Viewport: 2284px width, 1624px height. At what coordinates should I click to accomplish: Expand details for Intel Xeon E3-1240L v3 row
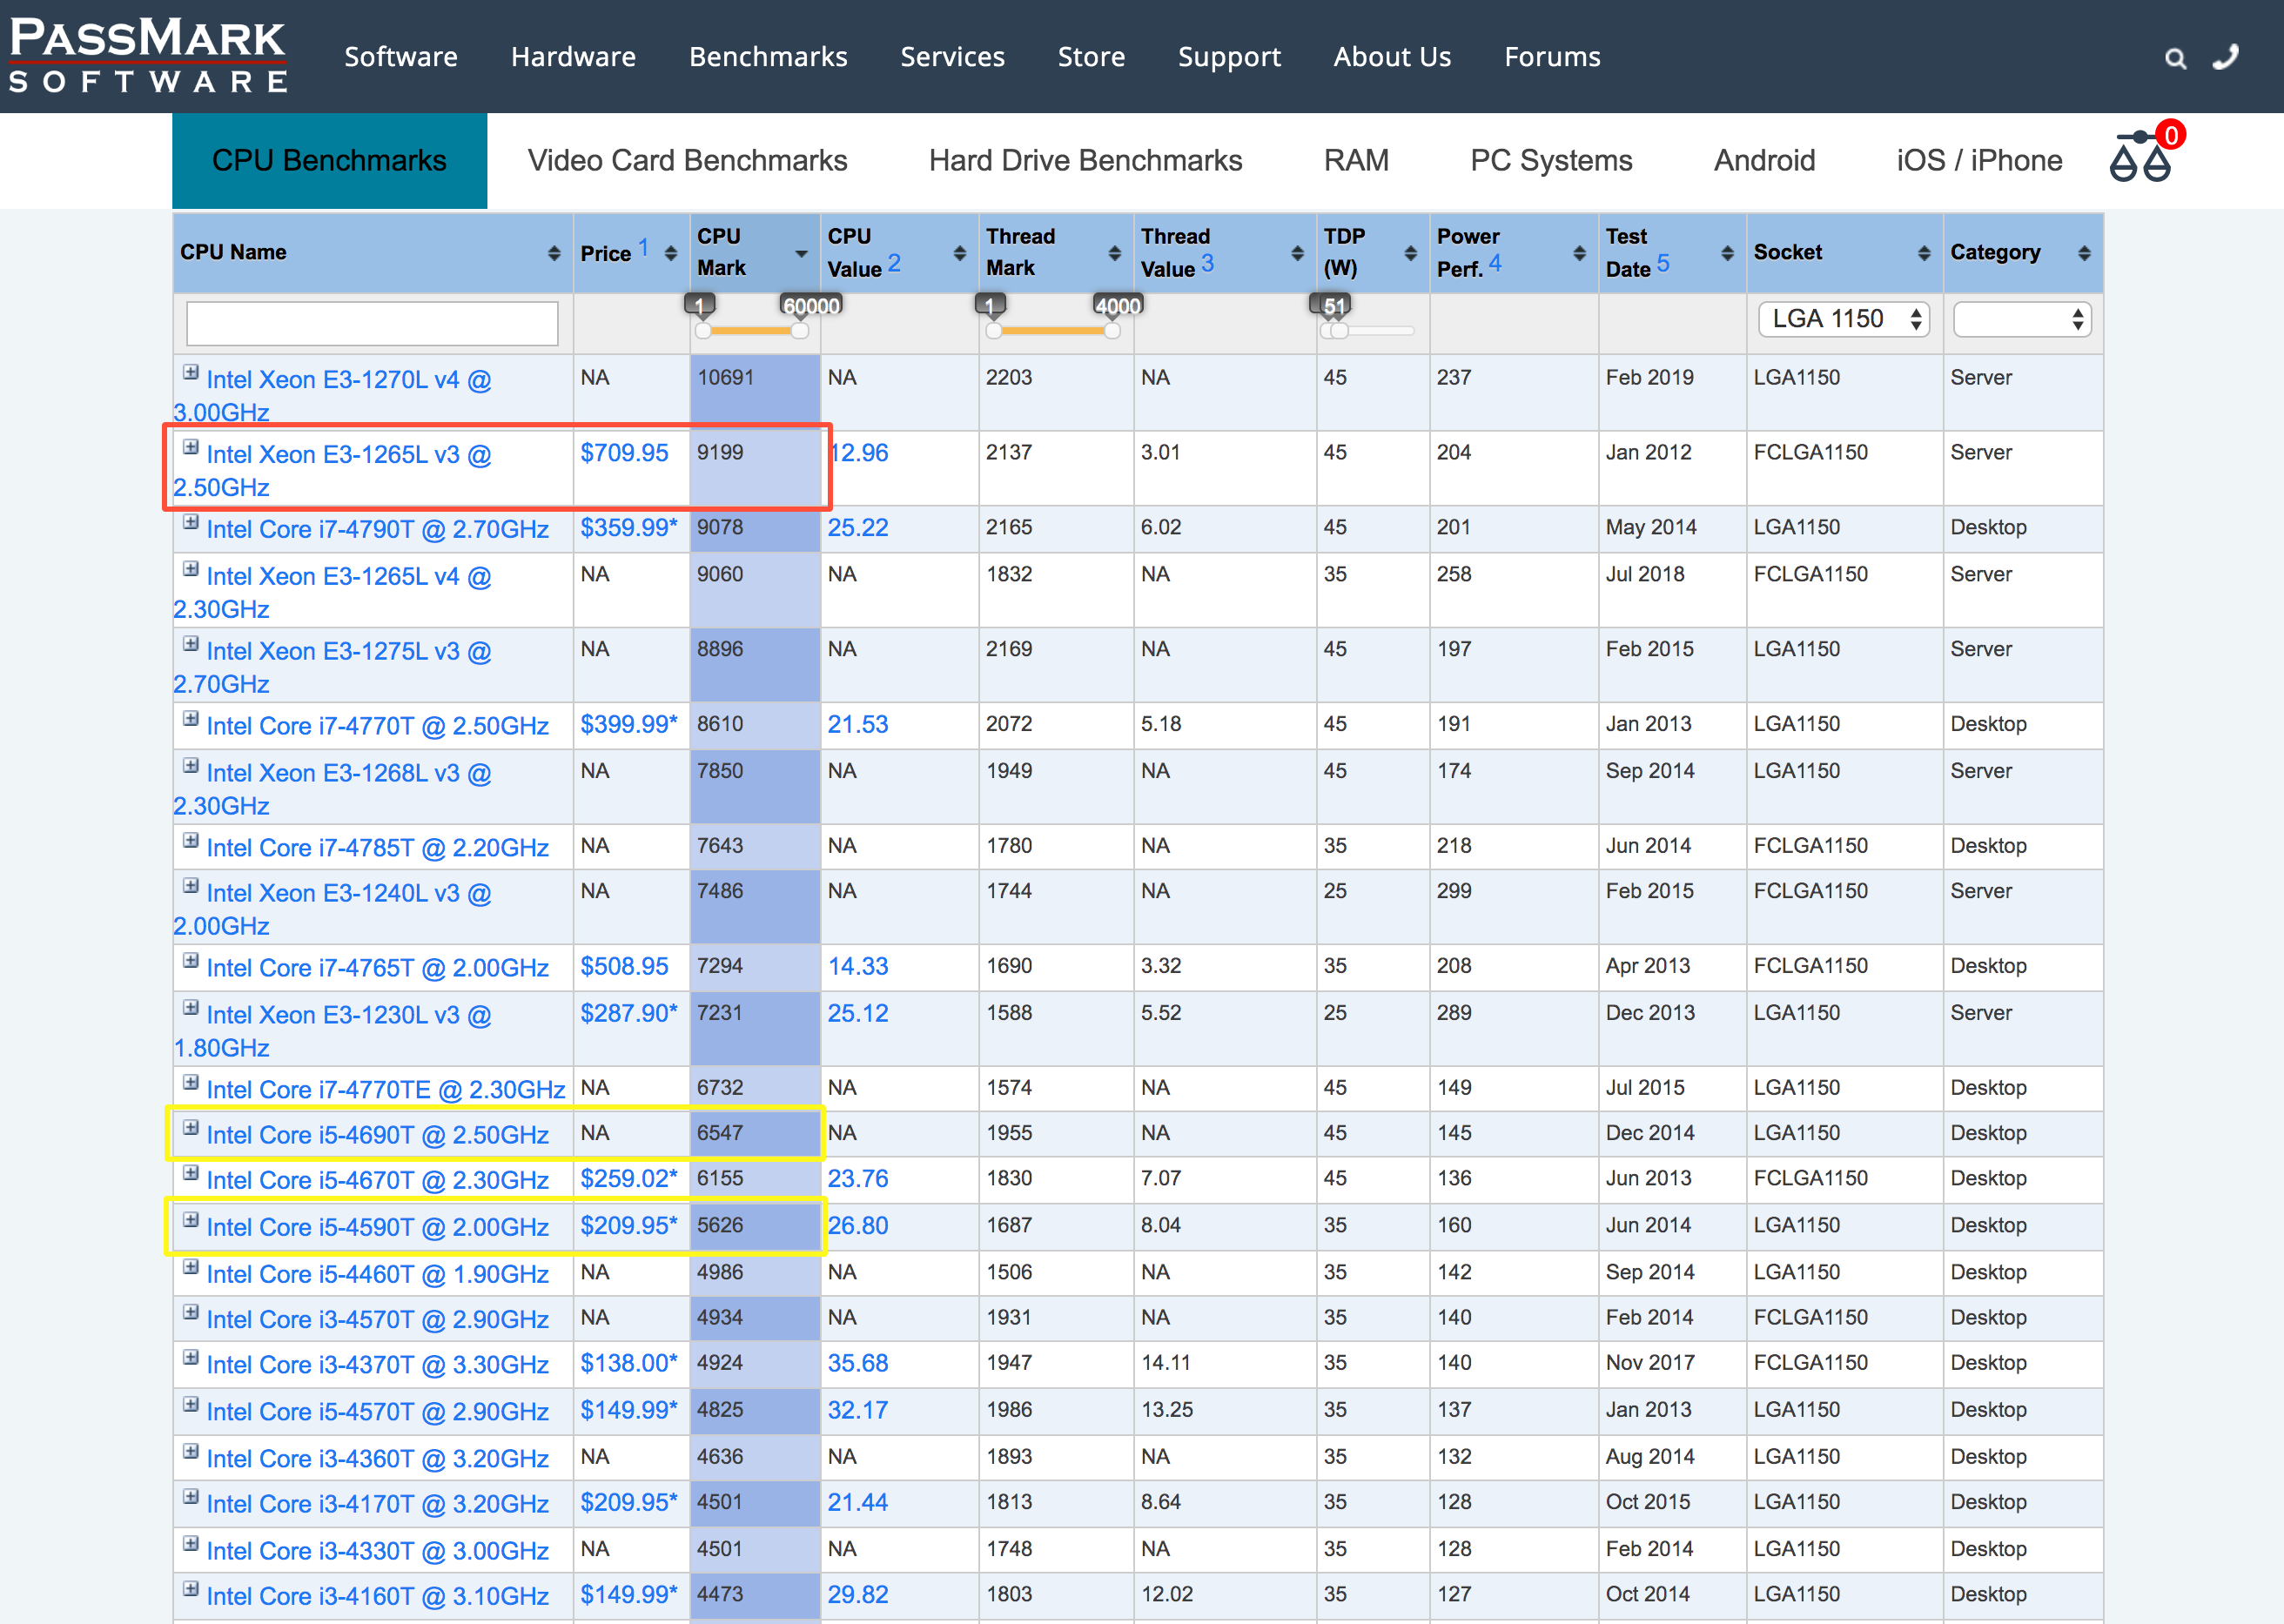tap(191, 886)
